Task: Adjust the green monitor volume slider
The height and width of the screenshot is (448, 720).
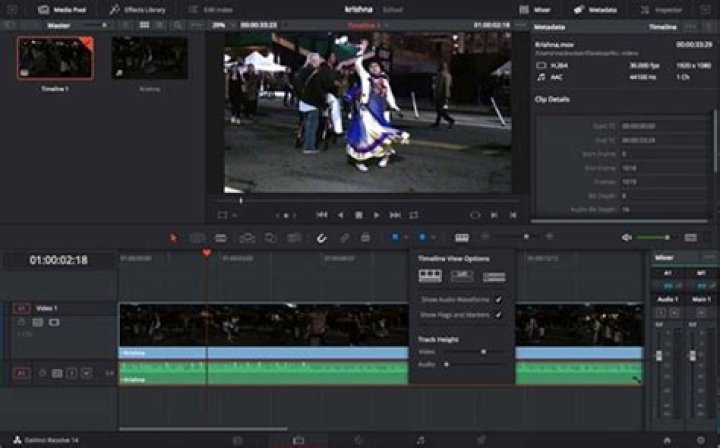Action: click(x=653, y=237)
